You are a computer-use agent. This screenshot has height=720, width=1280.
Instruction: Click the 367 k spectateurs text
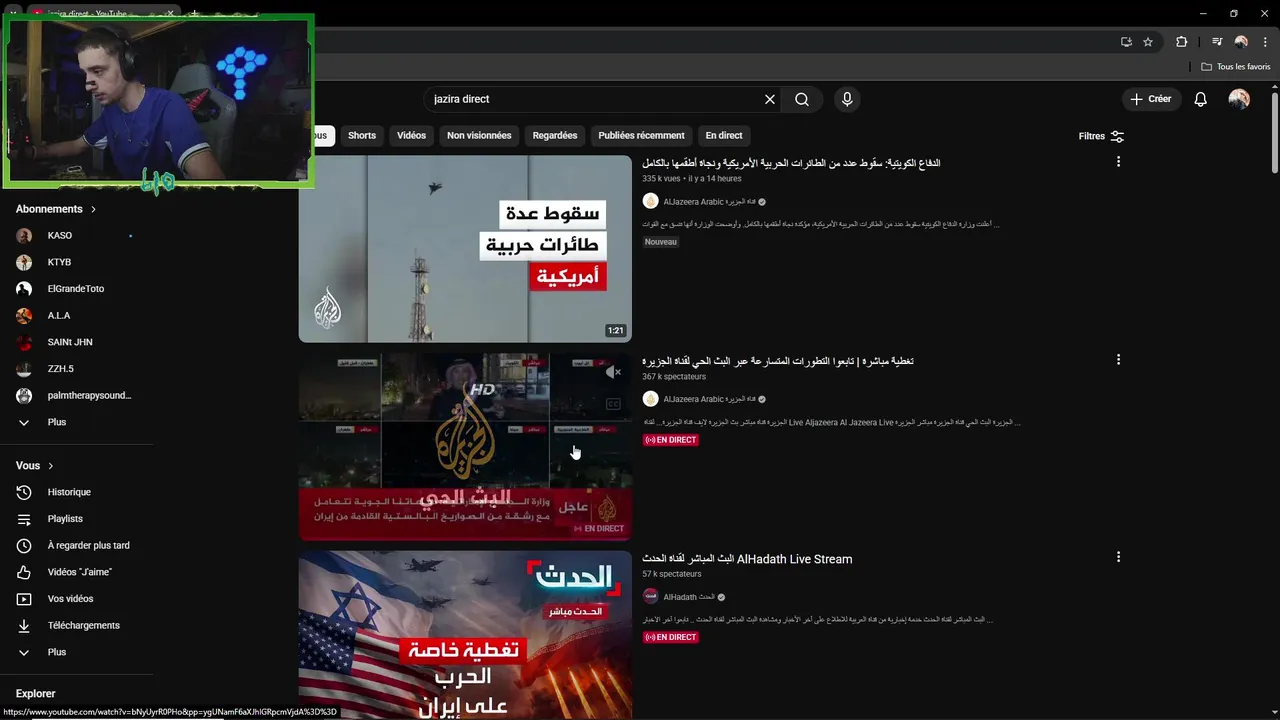coord(674,377)
